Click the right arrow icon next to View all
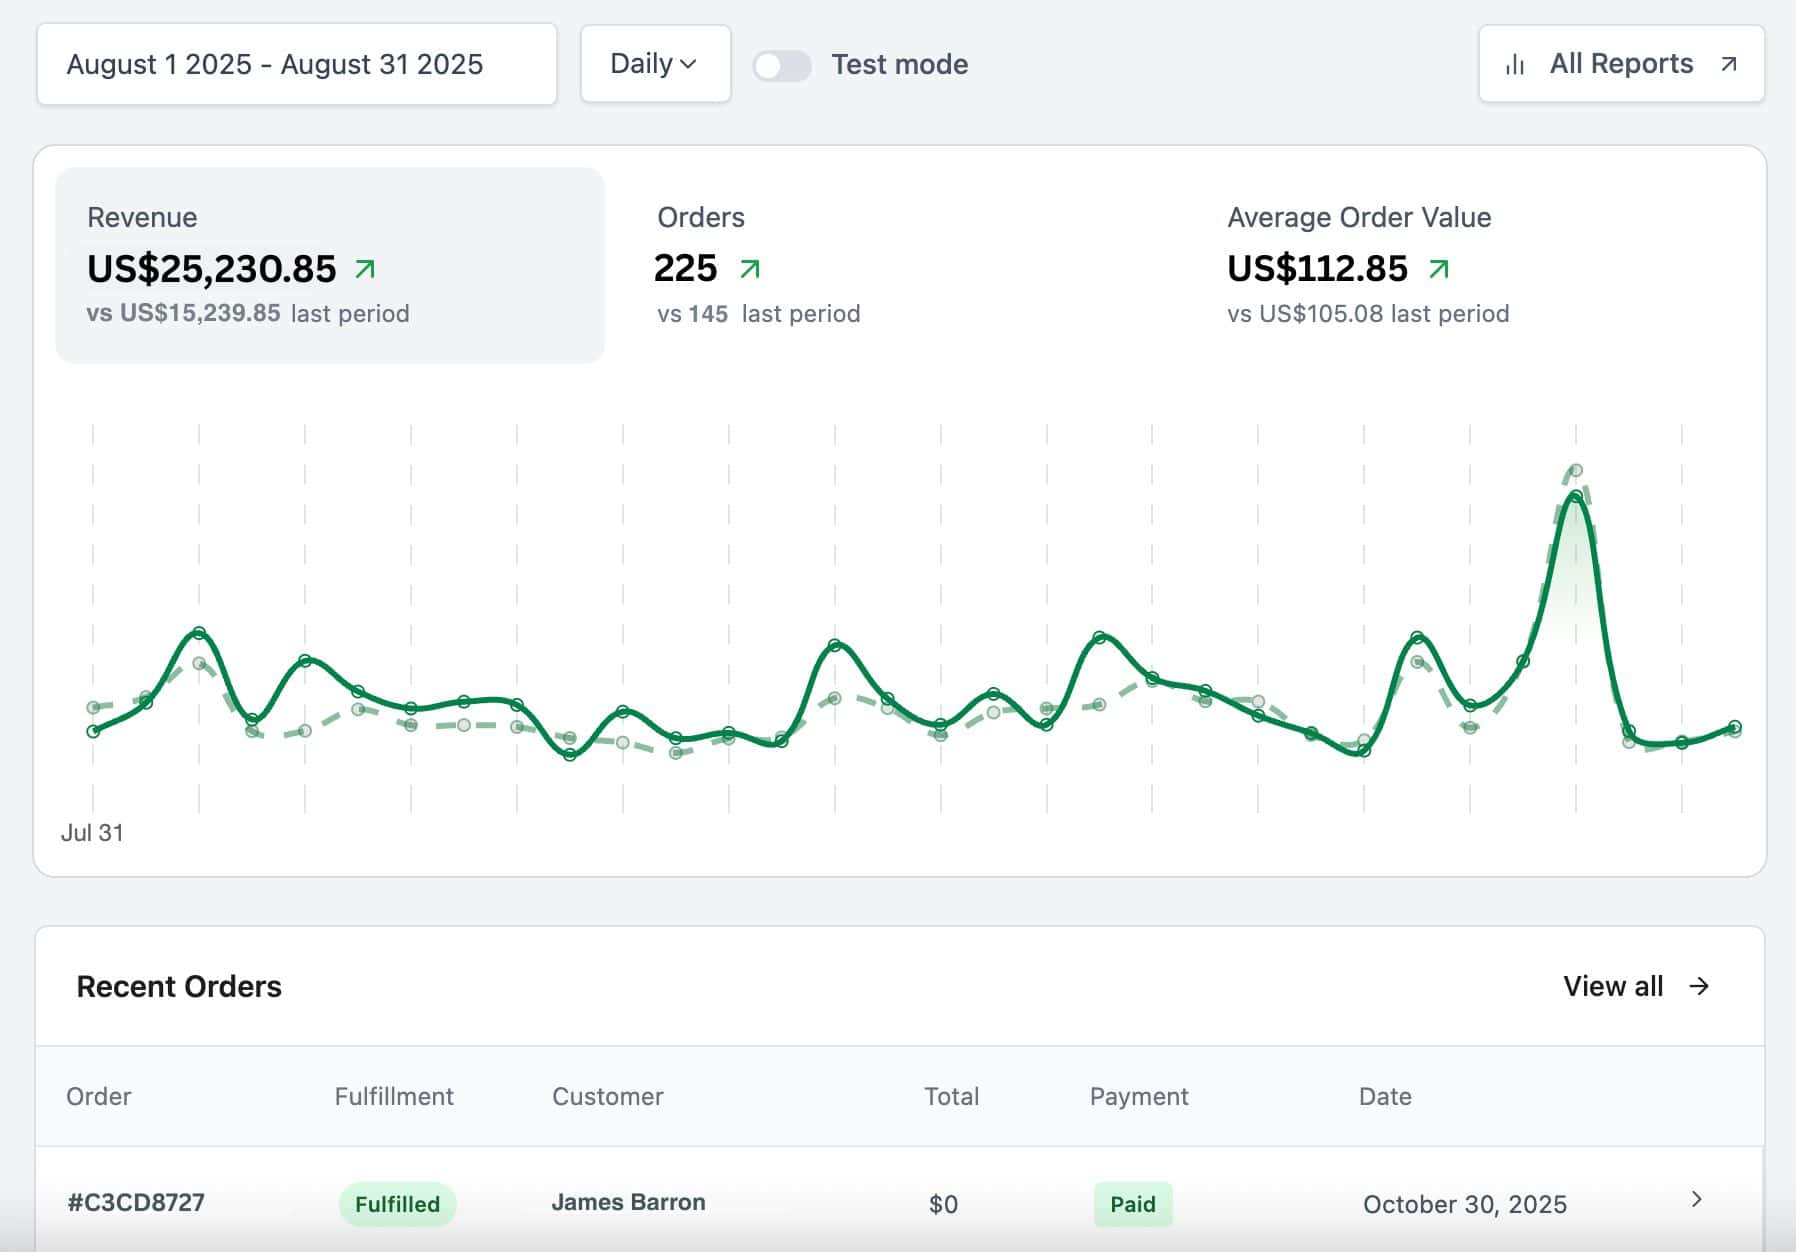The image size is (1796, 1252). (1699, 986)
